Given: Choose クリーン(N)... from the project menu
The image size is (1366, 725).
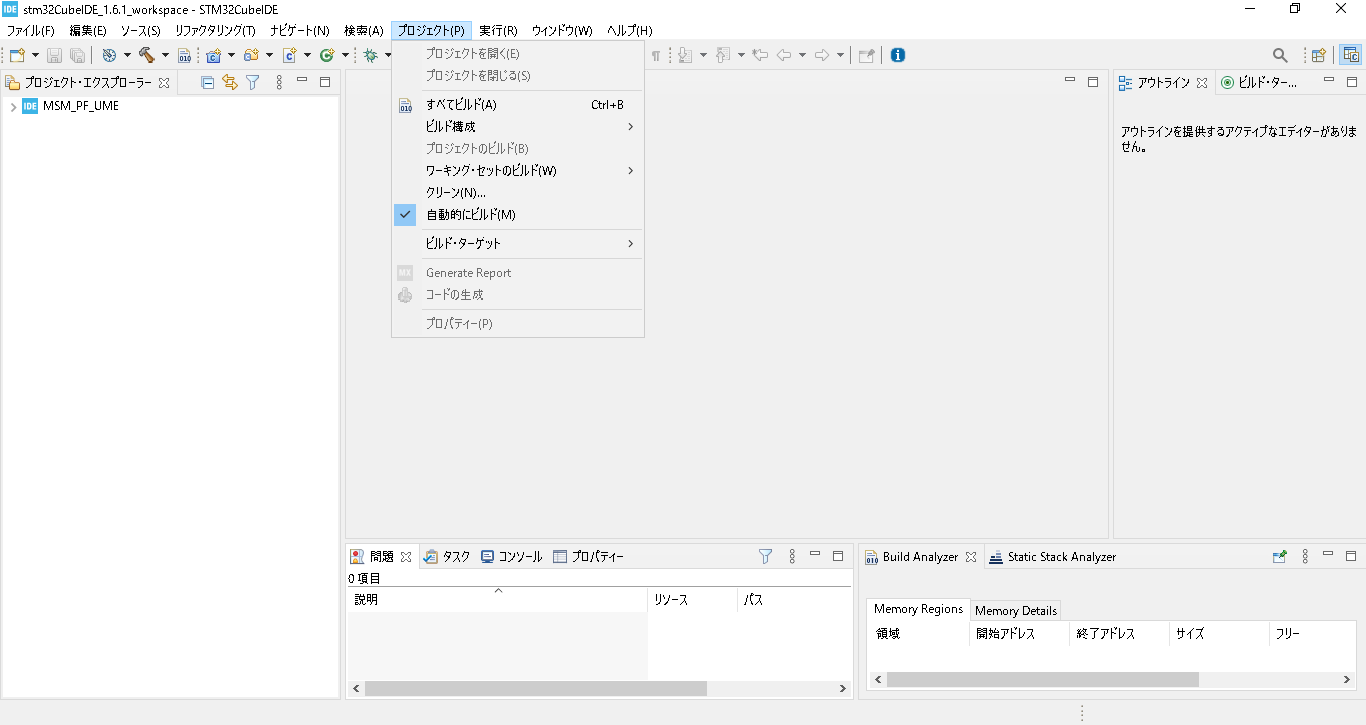Looking at the screenshot, I should tap(518, 193).
